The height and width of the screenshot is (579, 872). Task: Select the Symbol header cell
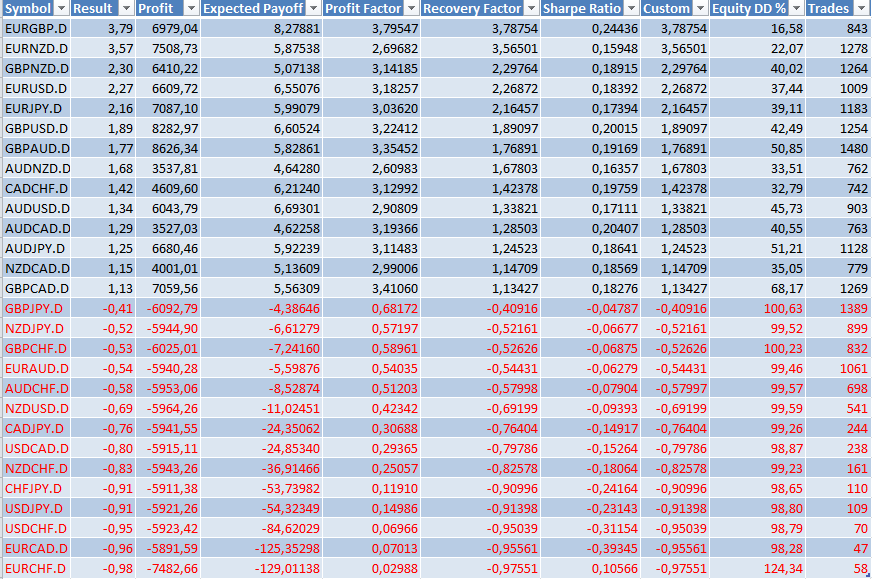(x=36, y=8)
